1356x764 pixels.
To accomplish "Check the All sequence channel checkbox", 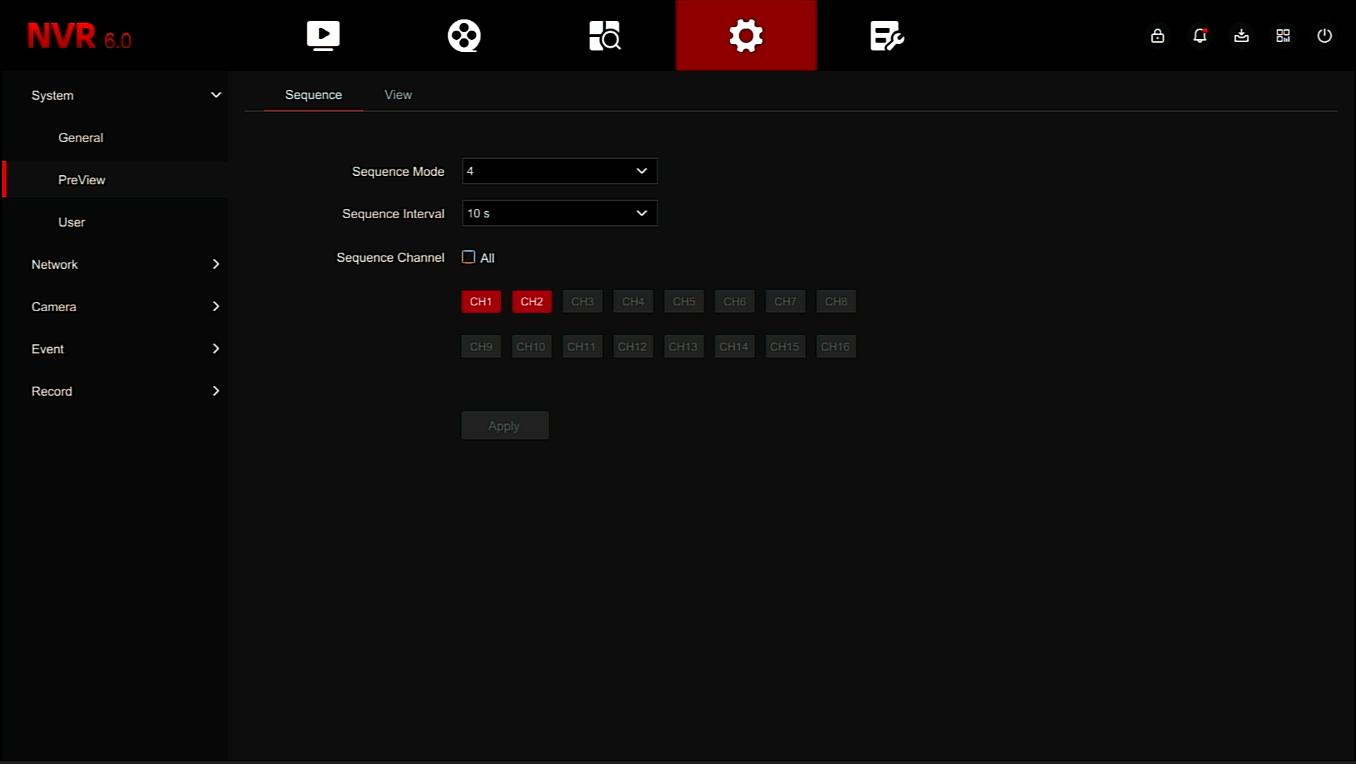I will point(468,257).
